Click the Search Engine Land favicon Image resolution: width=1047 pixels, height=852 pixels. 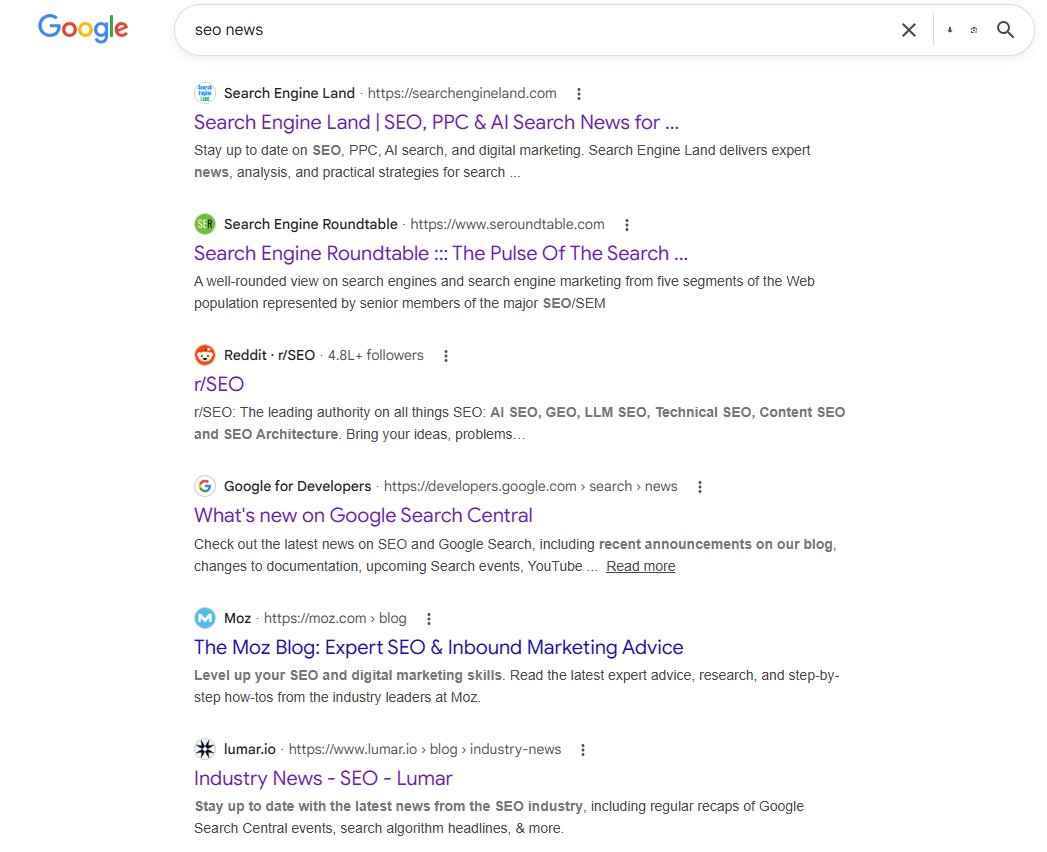click(205, 93)
